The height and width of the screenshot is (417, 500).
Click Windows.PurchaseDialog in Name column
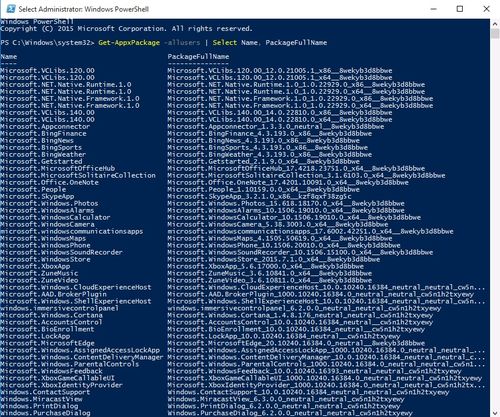pos(45,413)
